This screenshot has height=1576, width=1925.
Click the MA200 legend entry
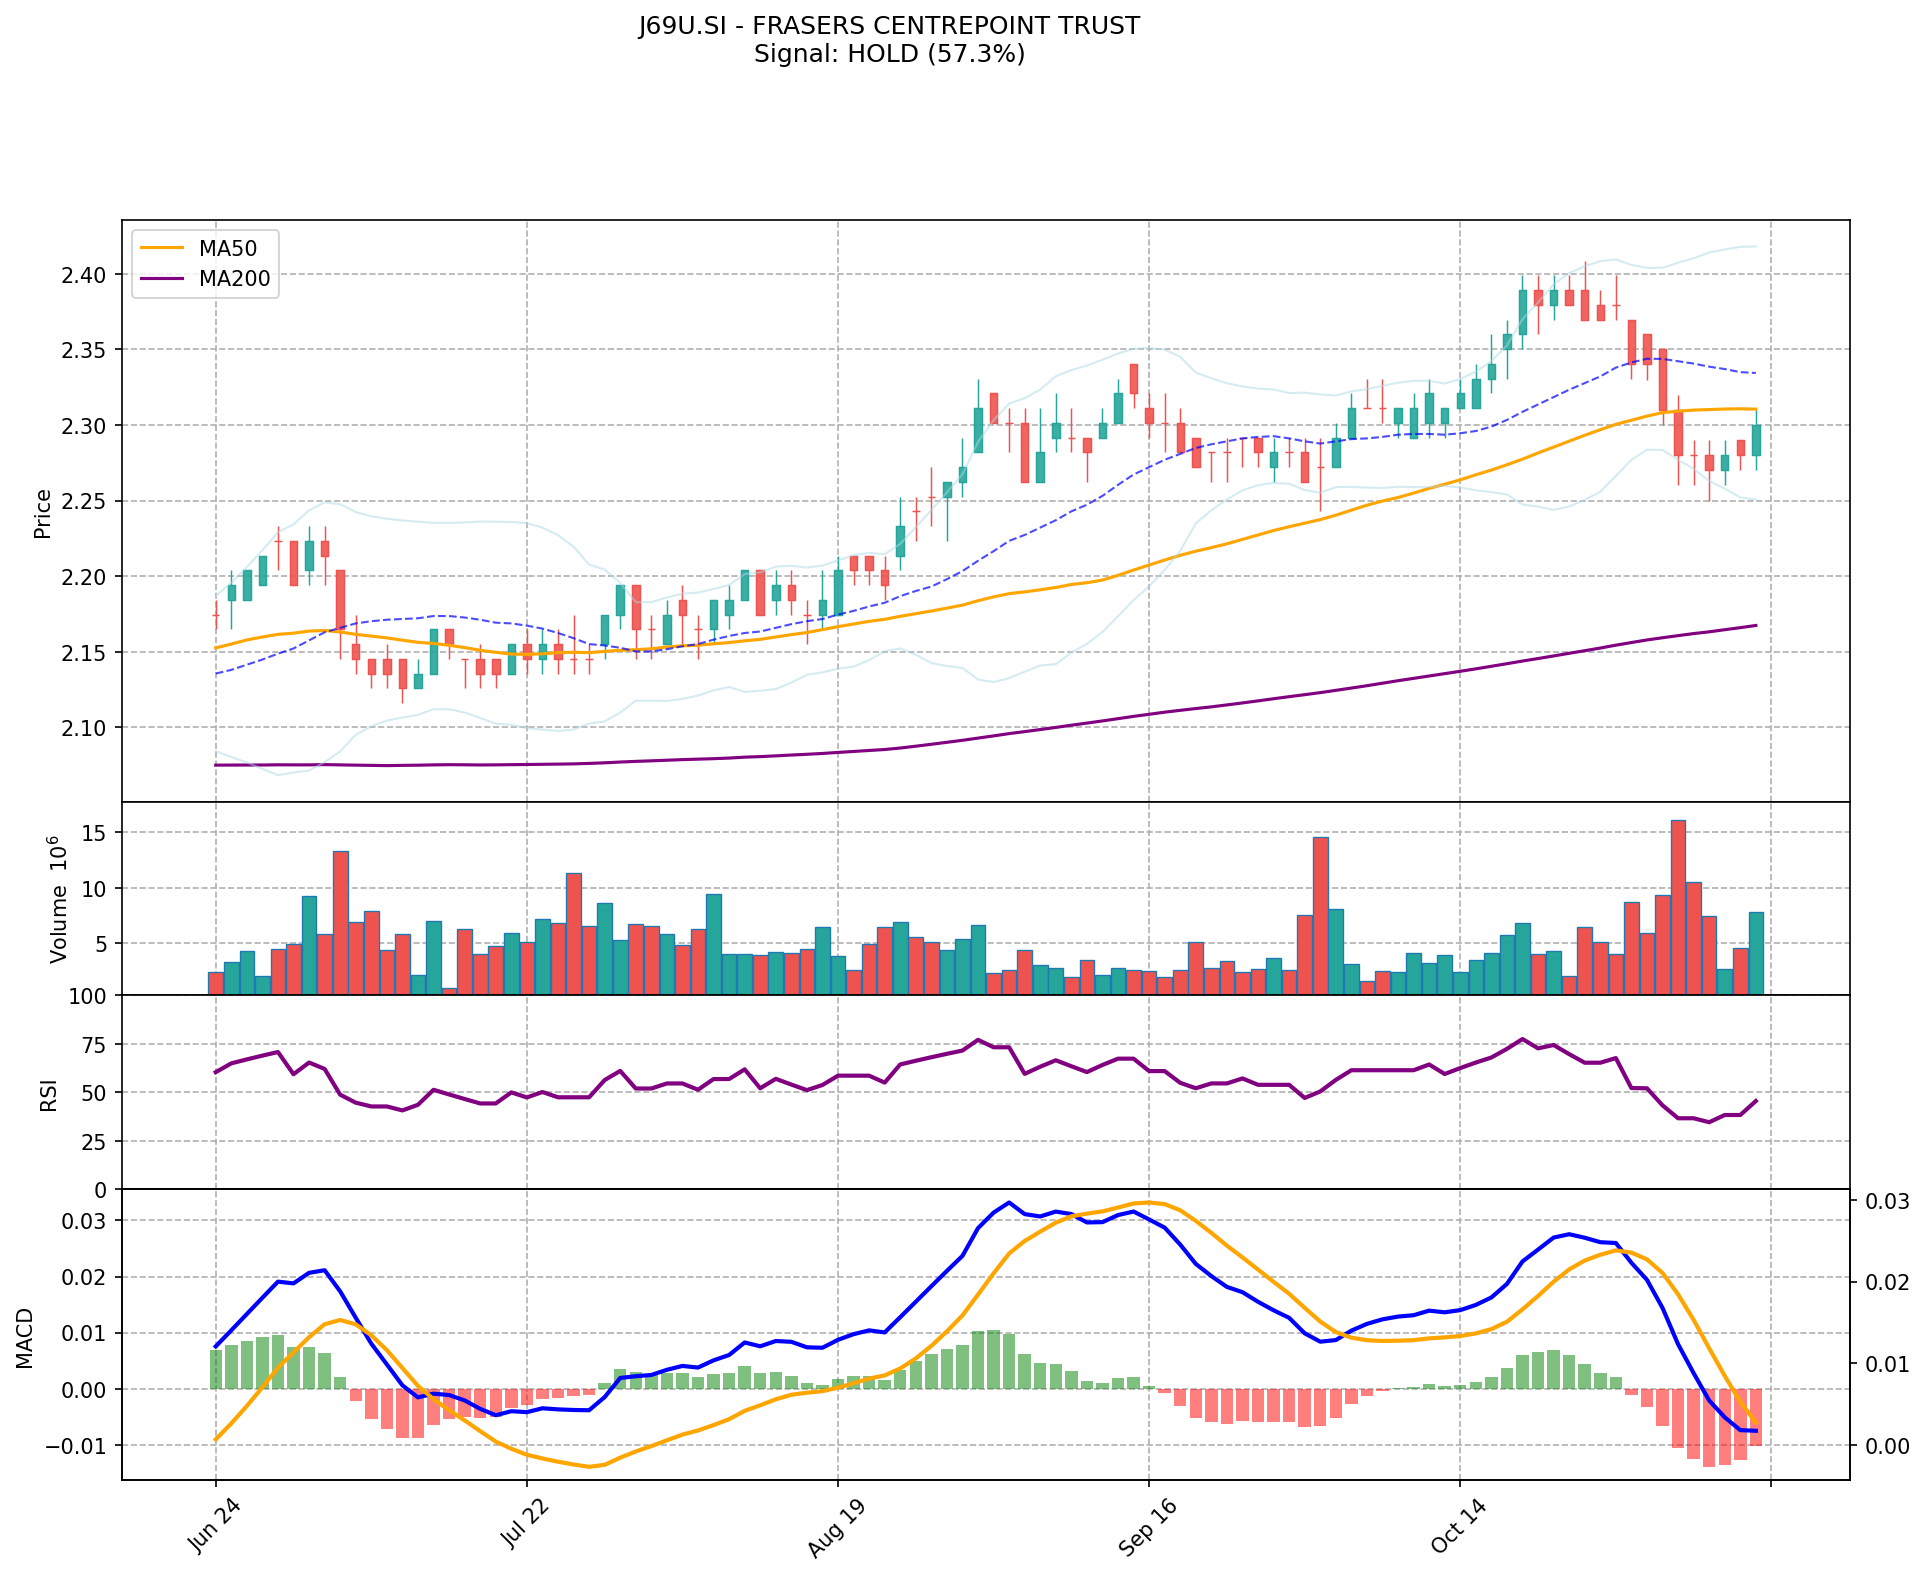point(234,279)
